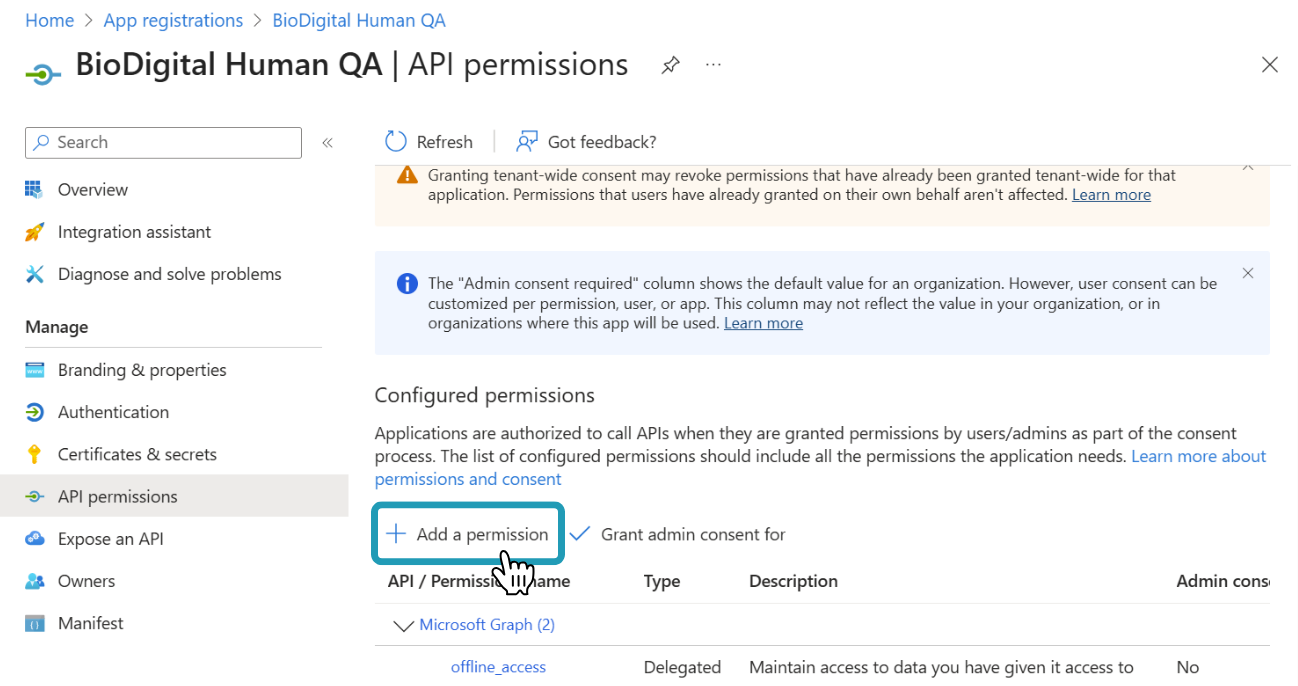Open offline_access permission link

tap(498, 667)
